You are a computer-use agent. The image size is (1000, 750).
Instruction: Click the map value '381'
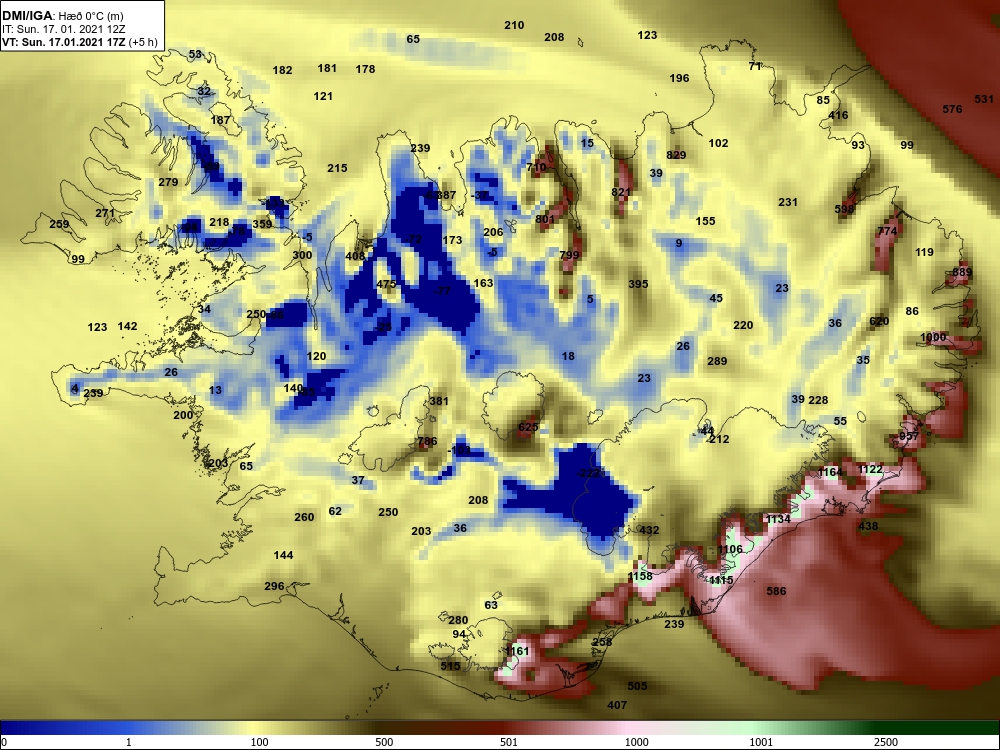pyautogui.click(x=439, y=402)
